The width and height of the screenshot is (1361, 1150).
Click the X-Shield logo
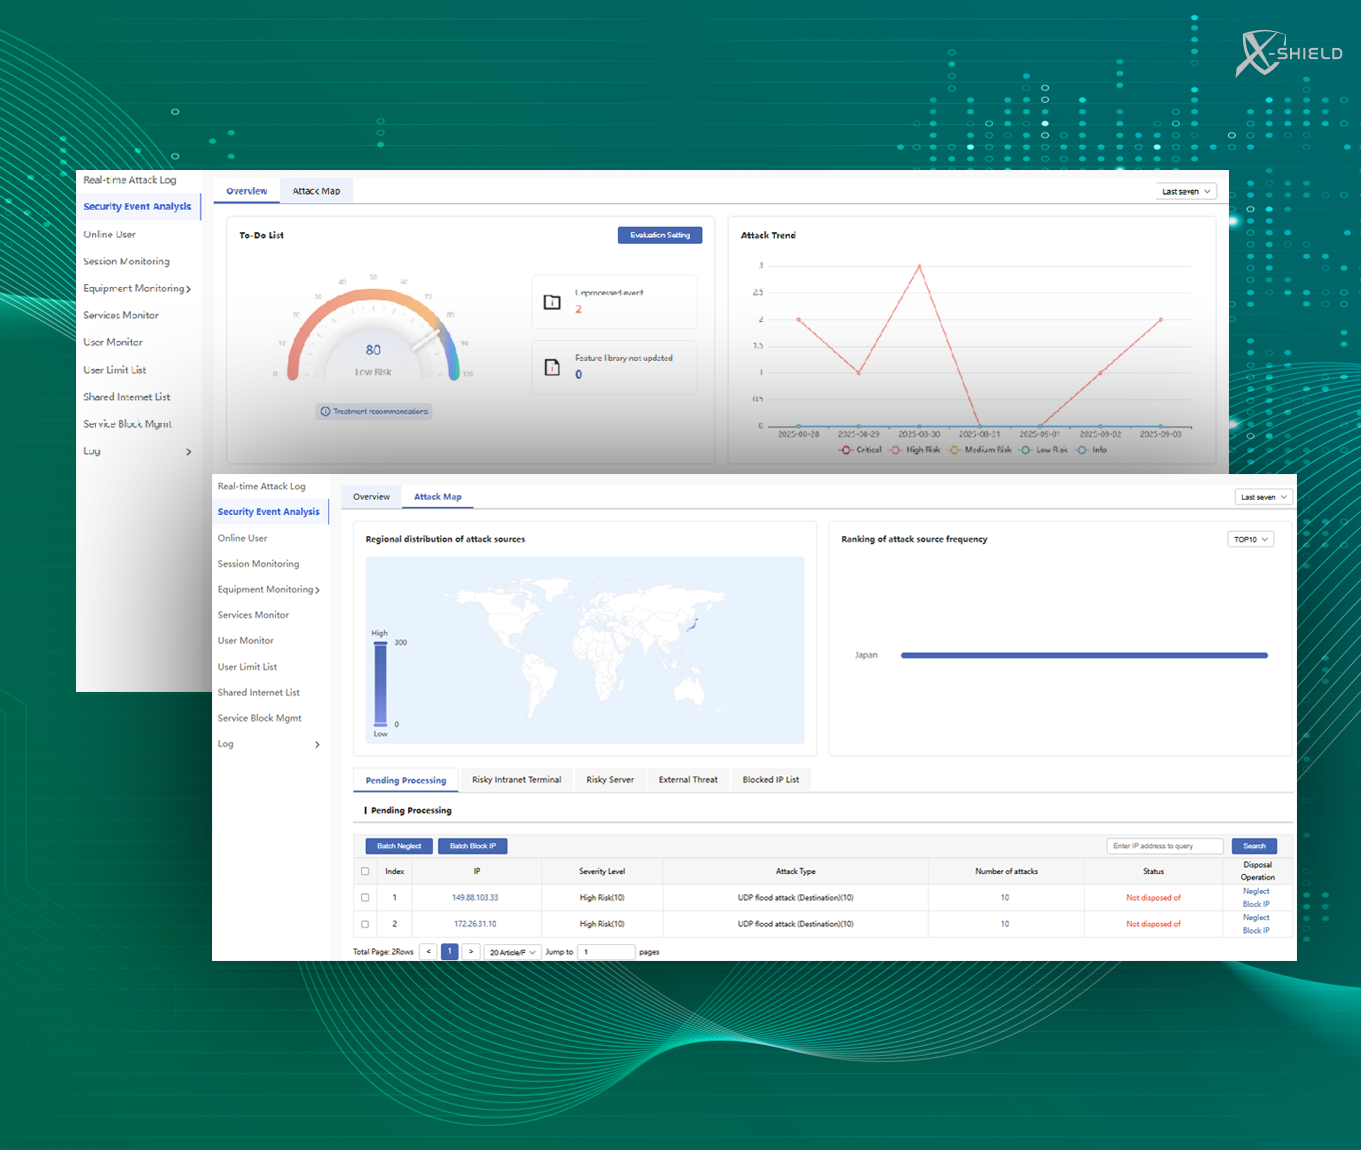[x=1288, y=54]
